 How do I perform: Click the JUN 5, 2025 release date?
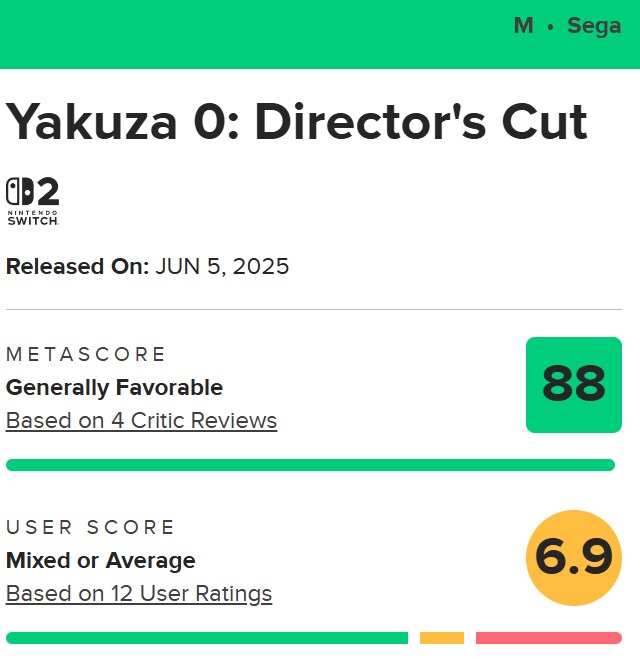pyautogui.click(x=222, y=266)
